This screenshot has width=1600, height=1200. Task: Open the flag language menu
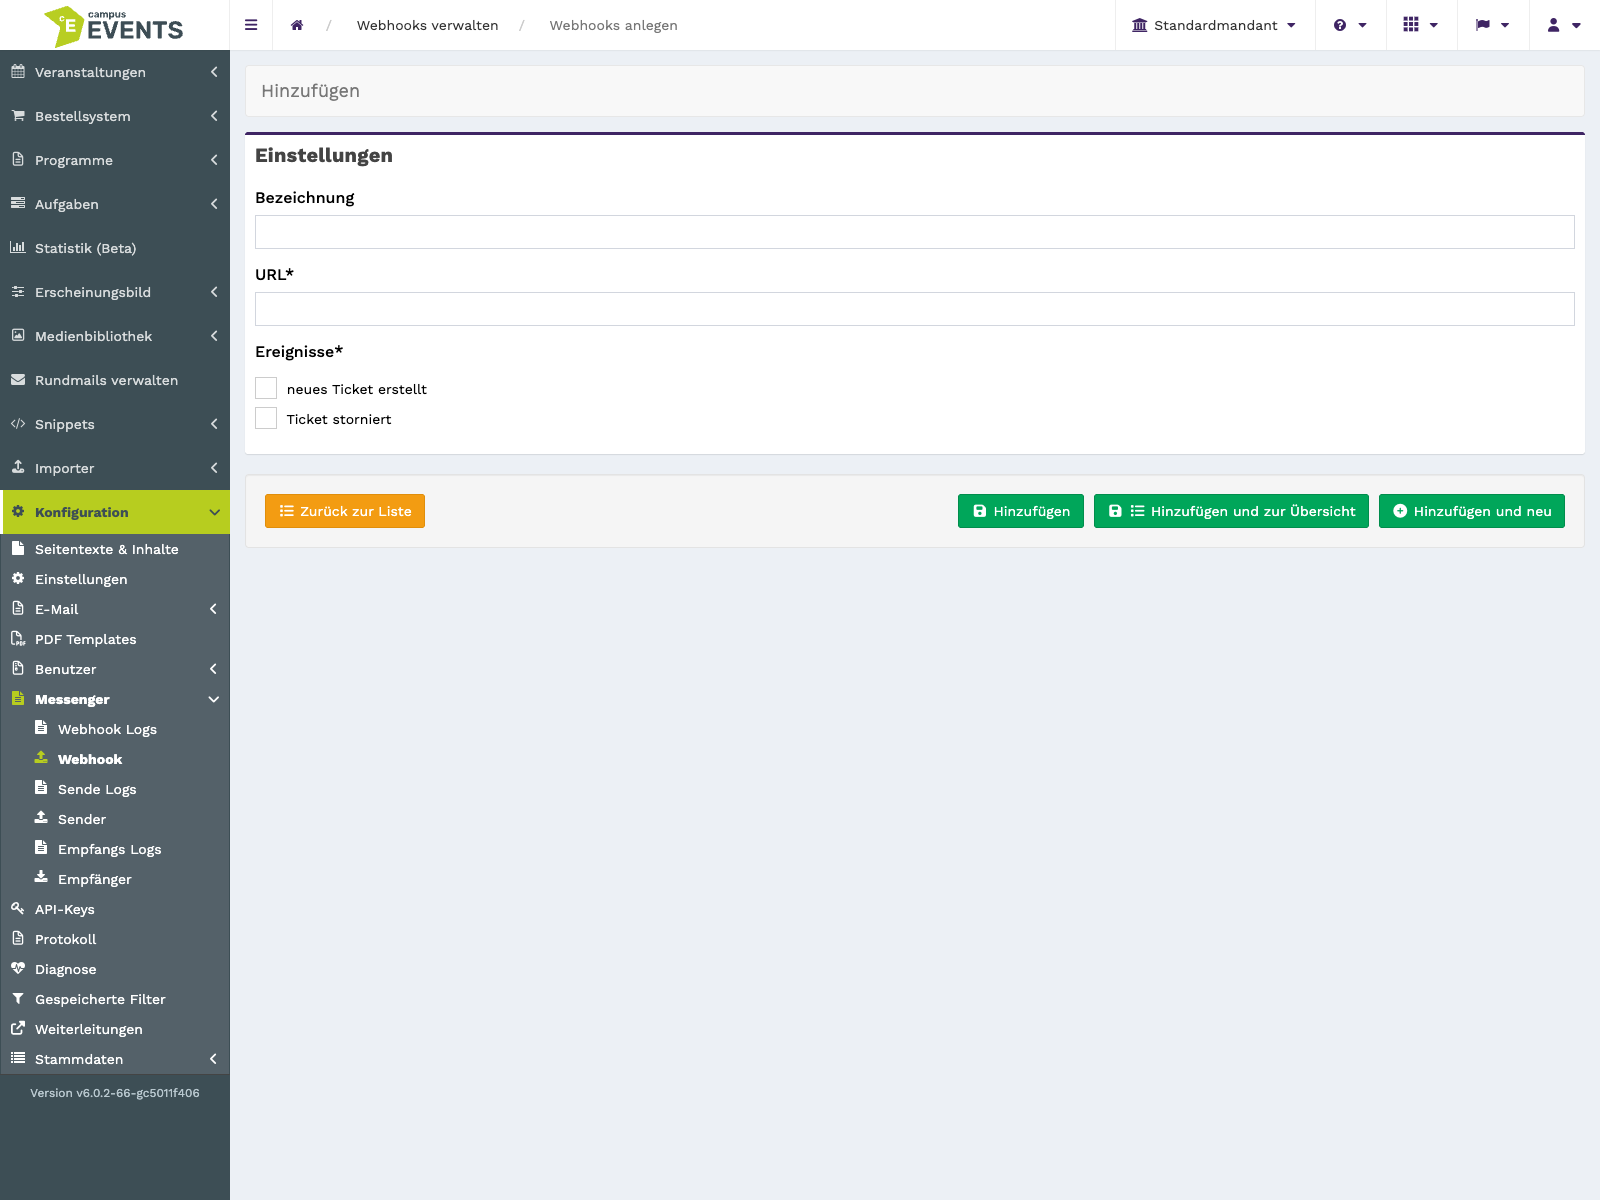(x=1493, y=25)
